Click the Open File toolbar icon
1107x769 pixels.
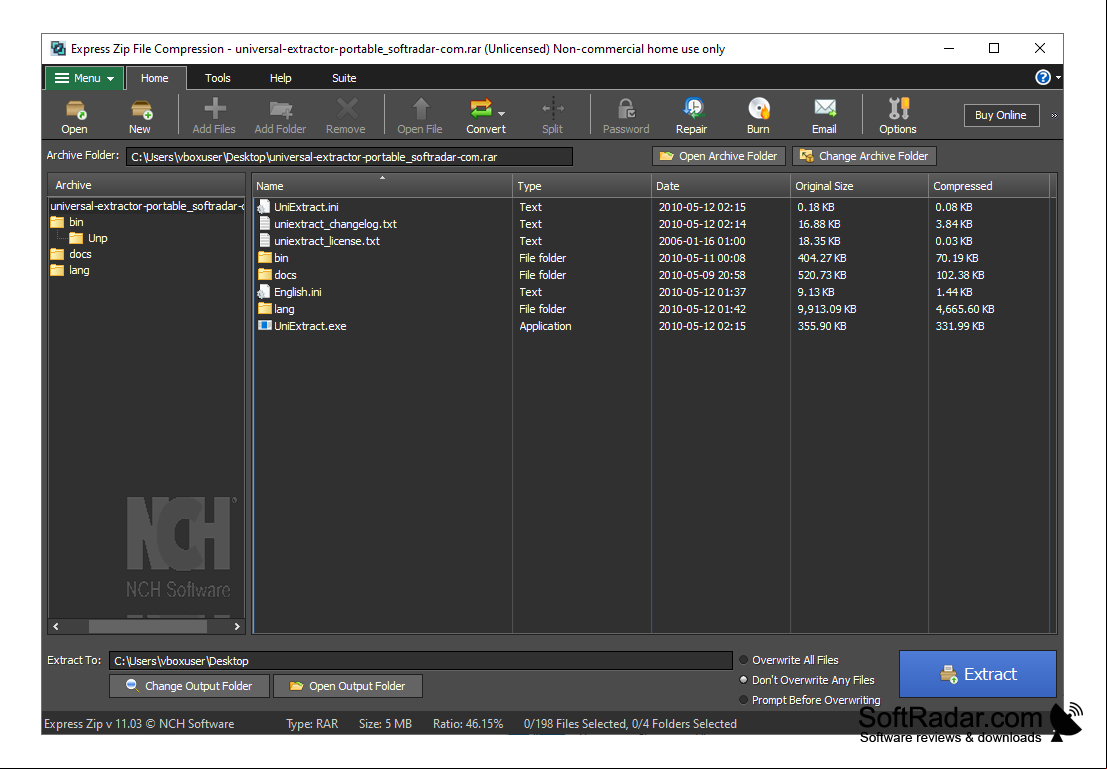pos(421,109)
